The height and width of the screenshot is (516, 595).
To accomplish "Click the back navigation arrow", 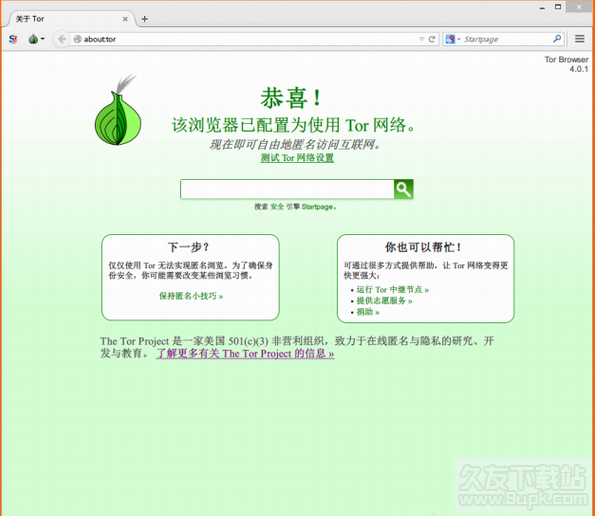I will (61, 39).
